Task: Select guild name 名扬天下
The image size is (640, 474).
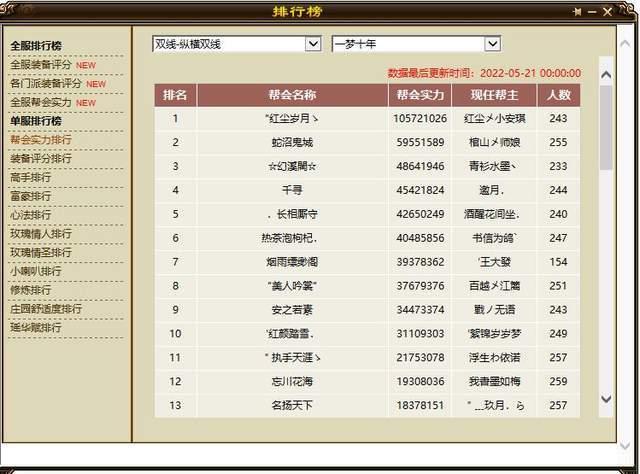Action: tap(292, 405)
